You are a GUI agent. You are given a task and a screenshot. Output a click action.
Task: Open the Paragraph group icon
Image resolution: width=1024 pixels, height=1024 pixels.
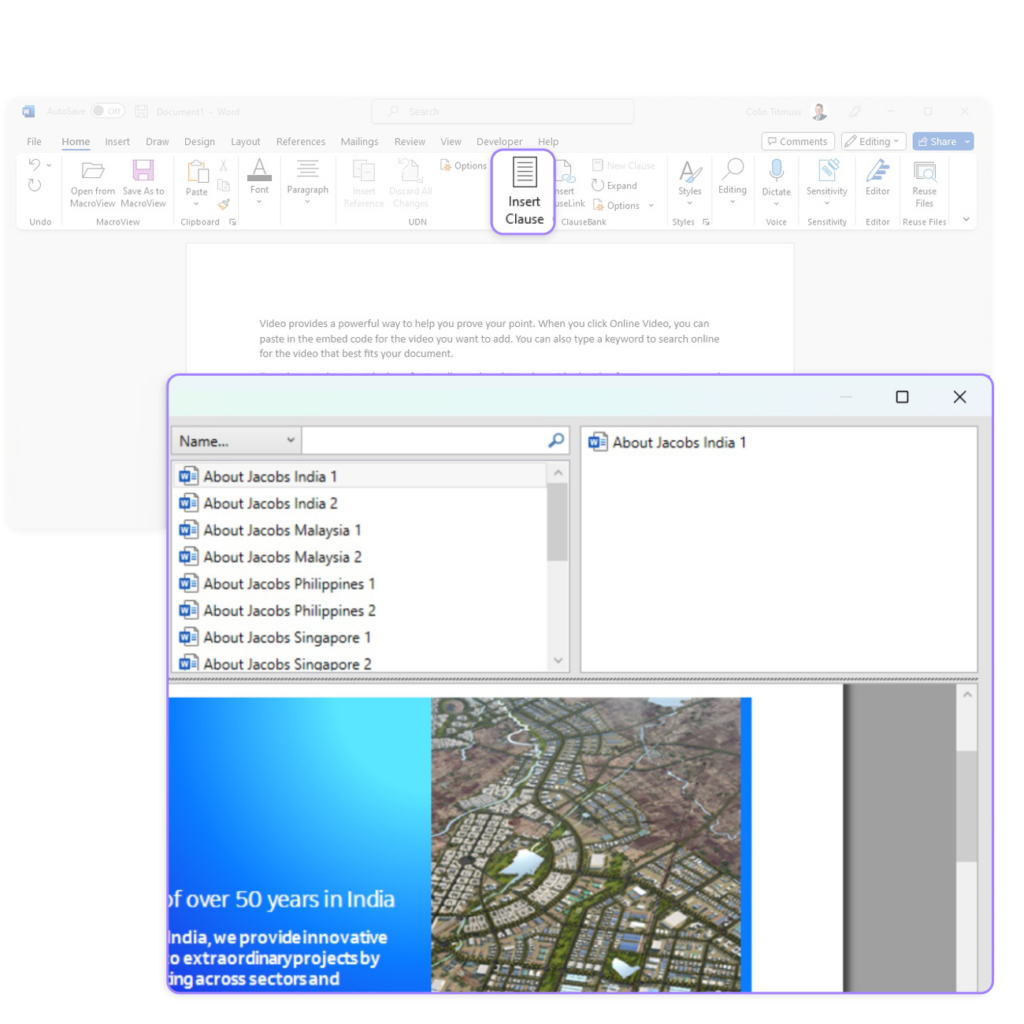pos(308,169)
